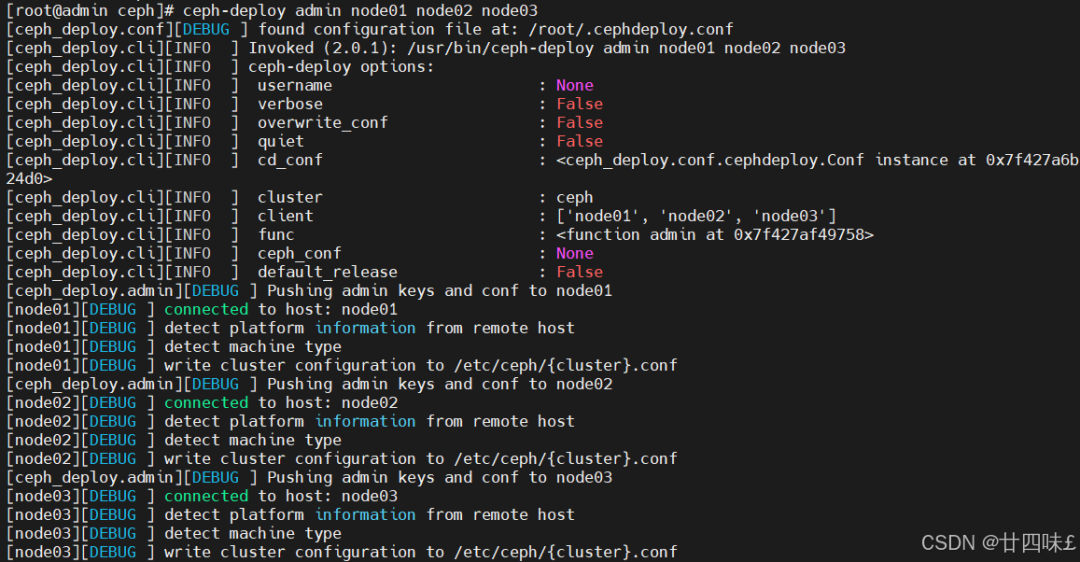Viewport: 1080px width, 562px height.
Task: Select the False value next to quiet
Action: [579, 140]
